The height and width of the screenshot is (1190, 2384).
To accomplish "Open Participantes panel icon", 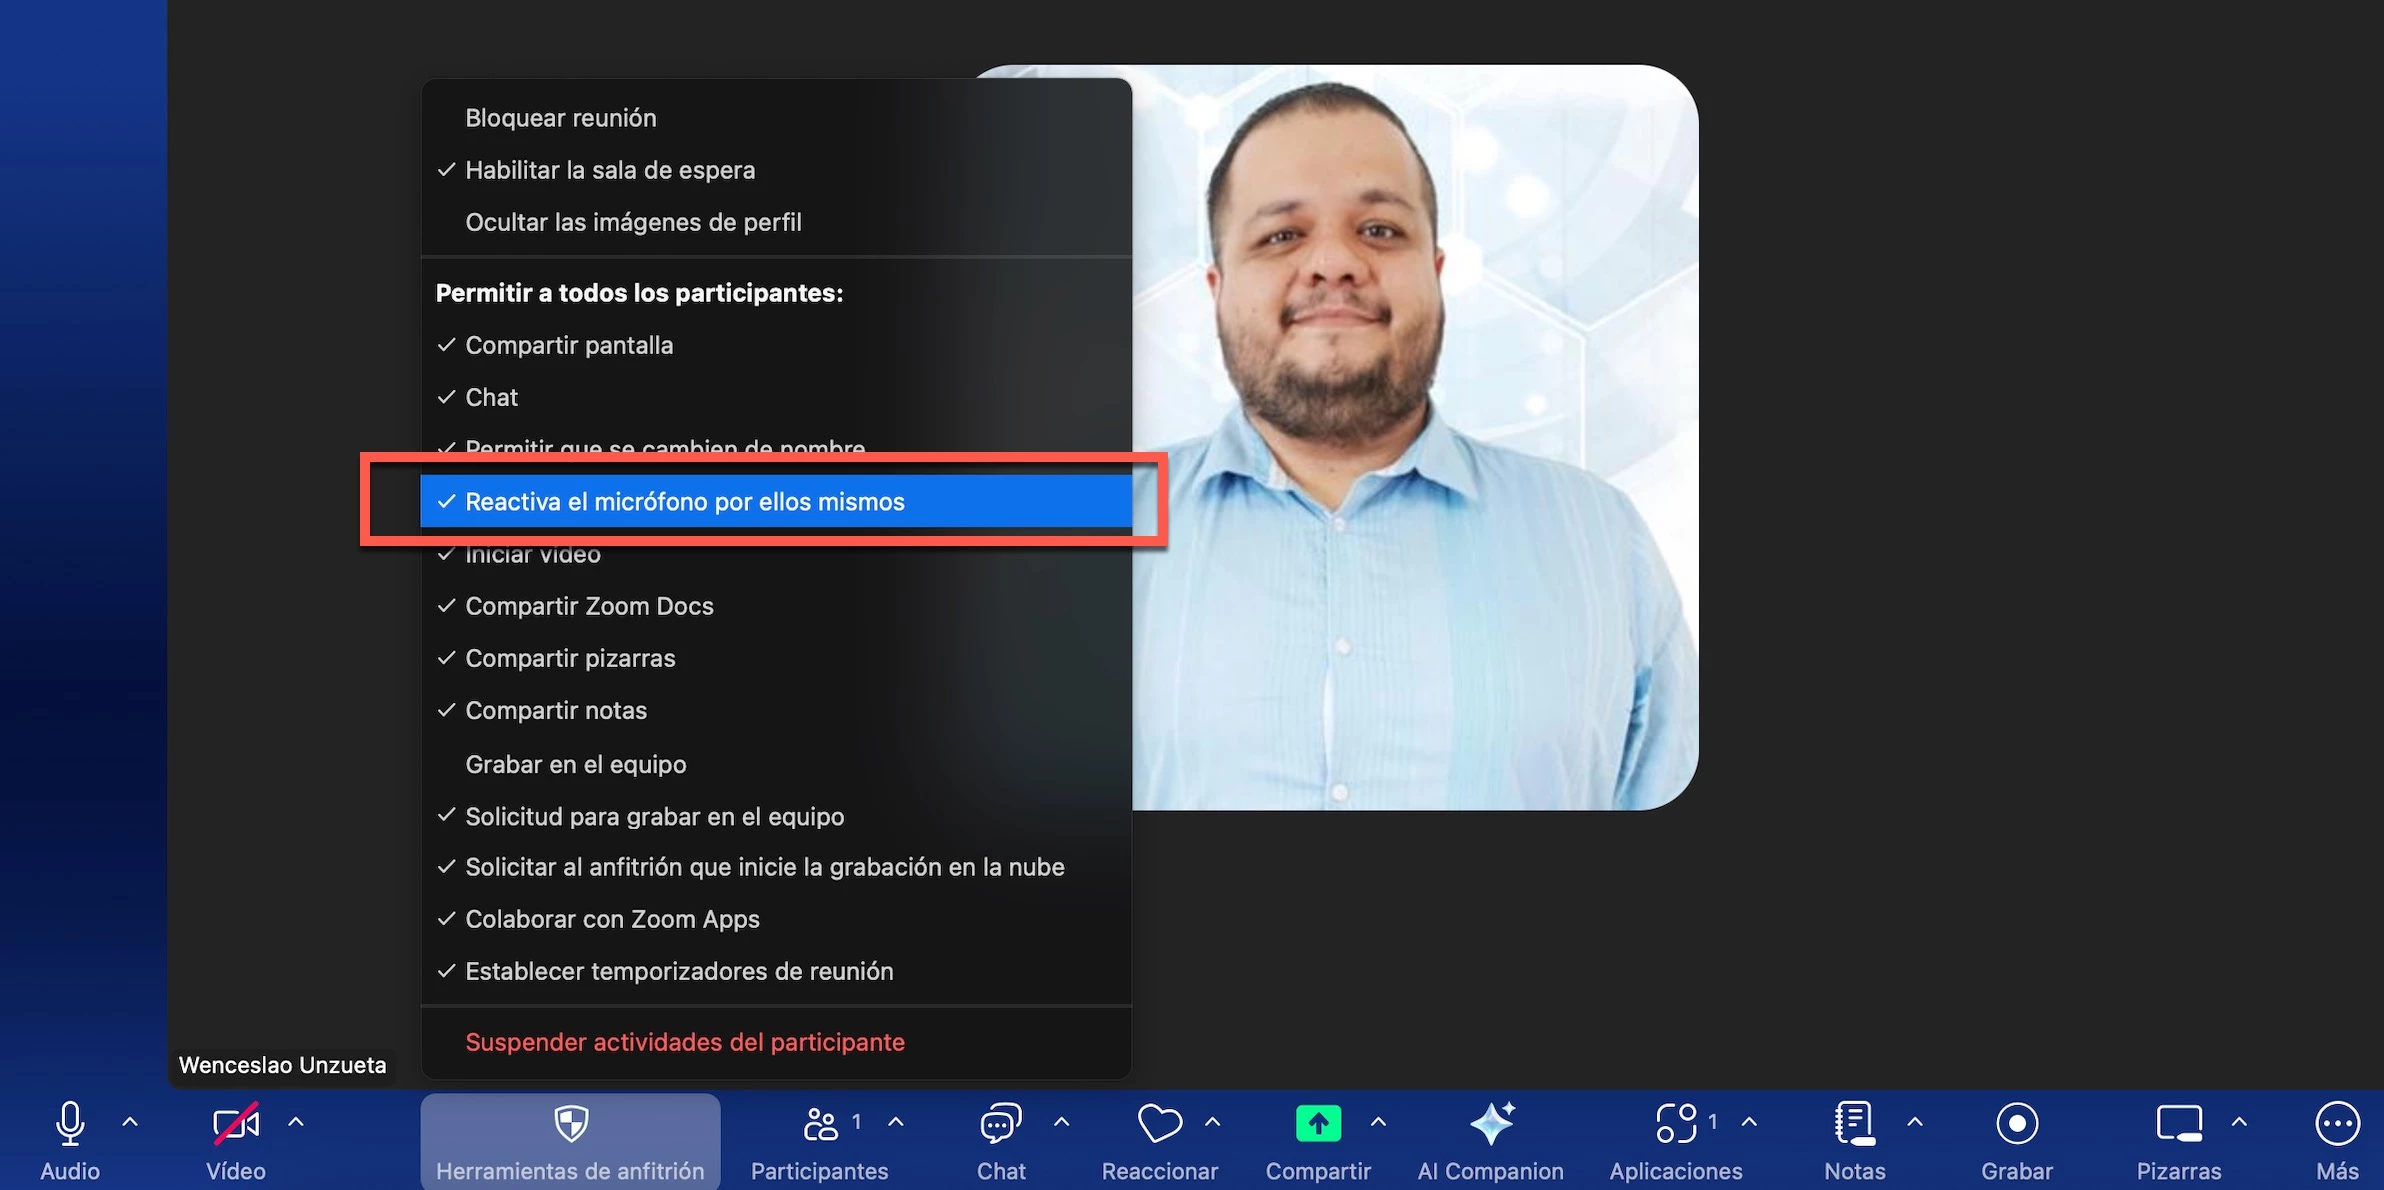I will click(x=821, y=1124).
